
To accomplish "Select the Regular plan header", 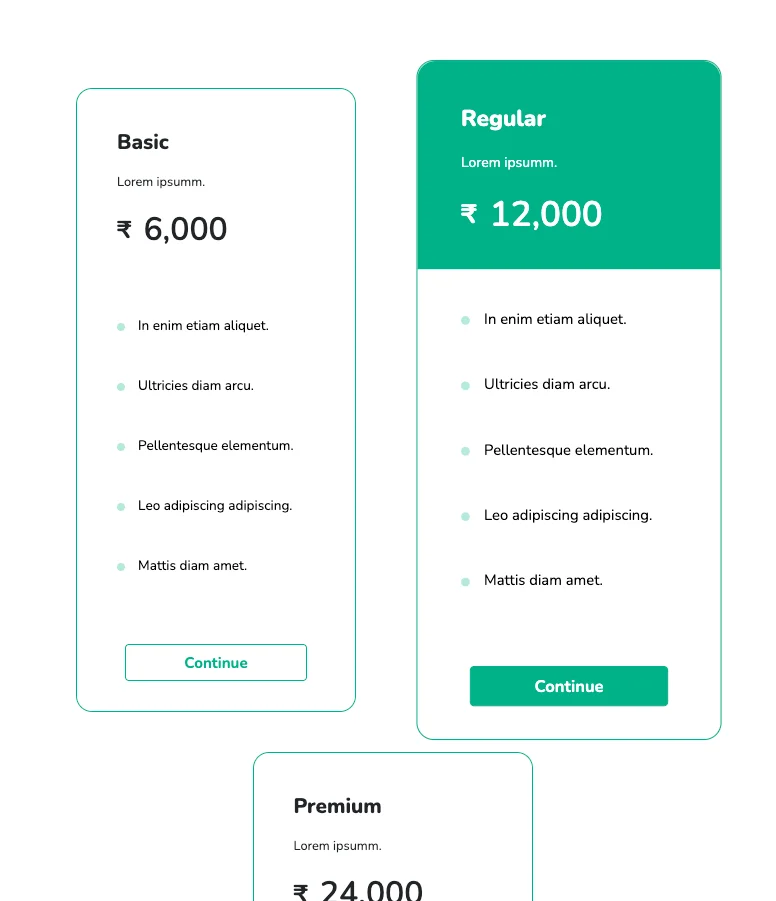I will point(503,118).
